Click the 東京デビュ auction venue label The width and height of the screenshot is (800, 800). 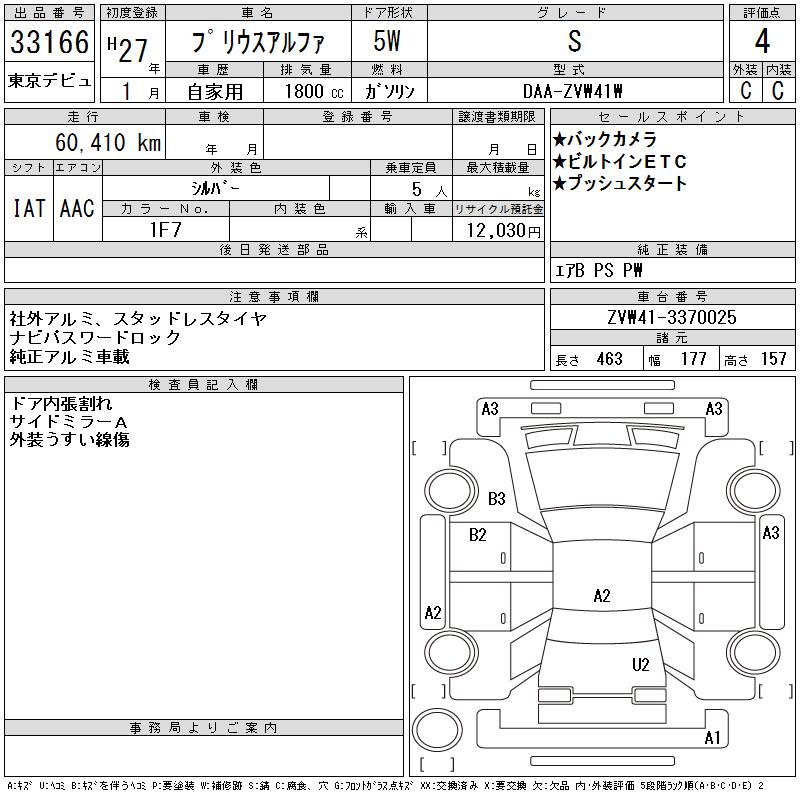[x=49, y=81]
